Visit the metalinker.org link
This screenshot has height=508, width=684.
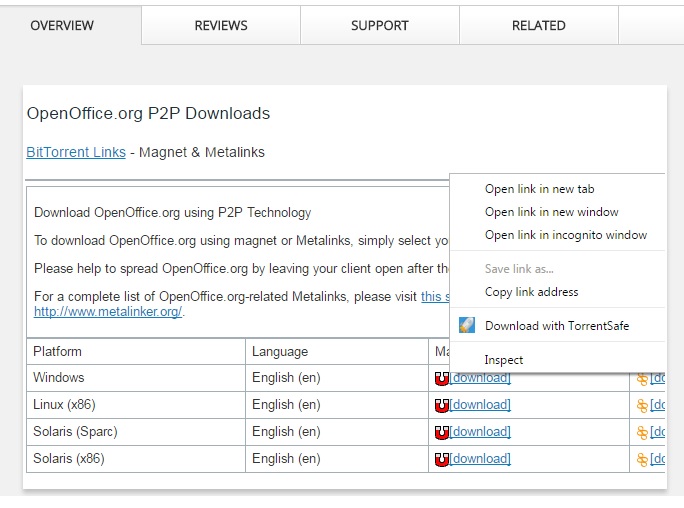click(x=108, y=312)
